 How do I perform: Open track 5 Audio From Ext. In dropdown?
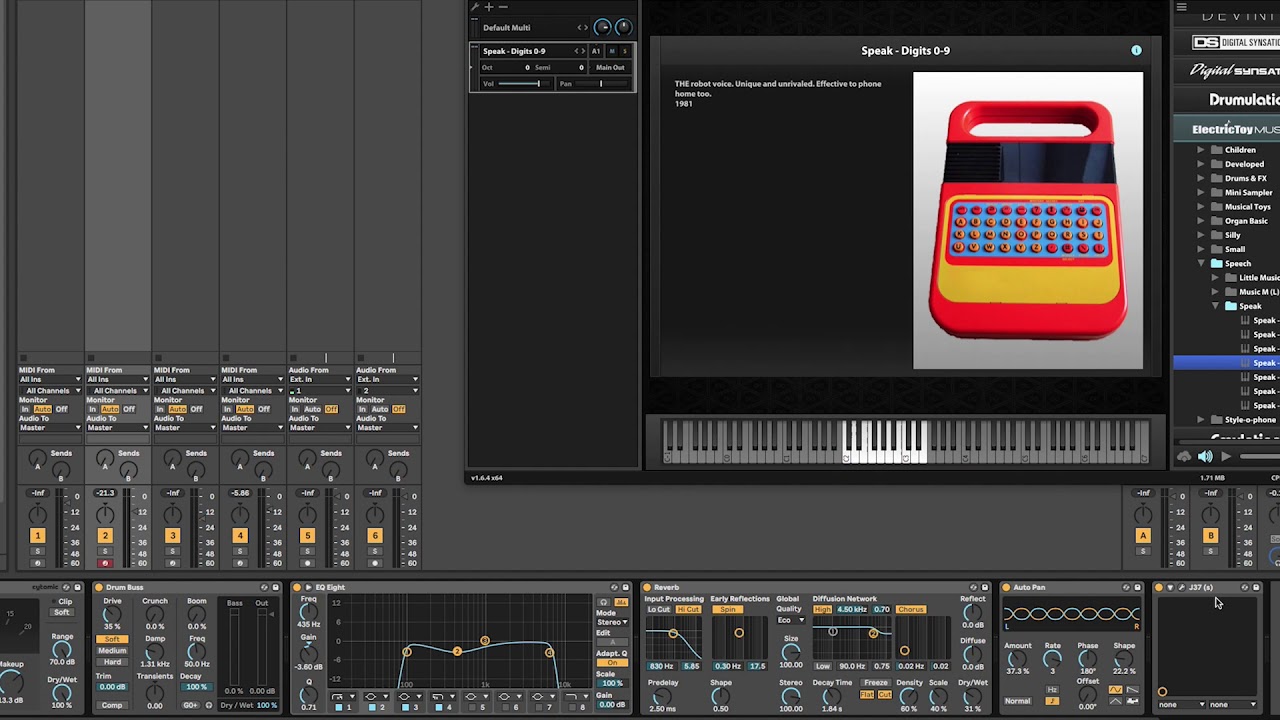click(x=320, y=379)
